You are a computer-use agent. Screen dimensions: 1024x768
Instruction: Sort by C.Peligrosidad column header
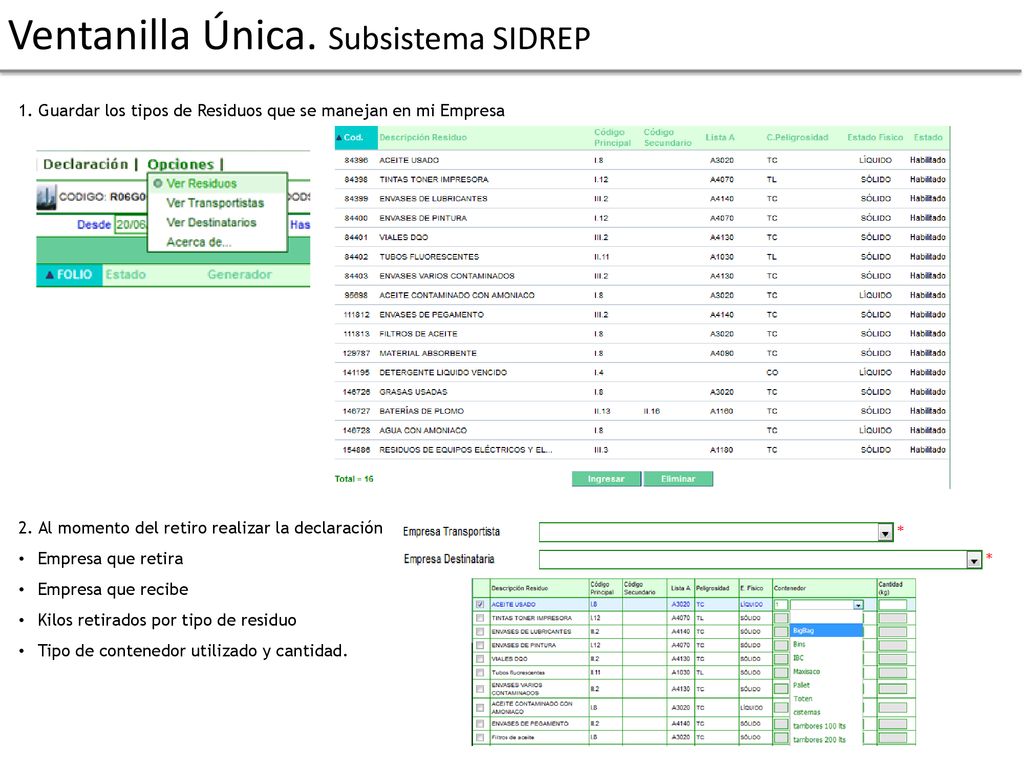point(797,138)
